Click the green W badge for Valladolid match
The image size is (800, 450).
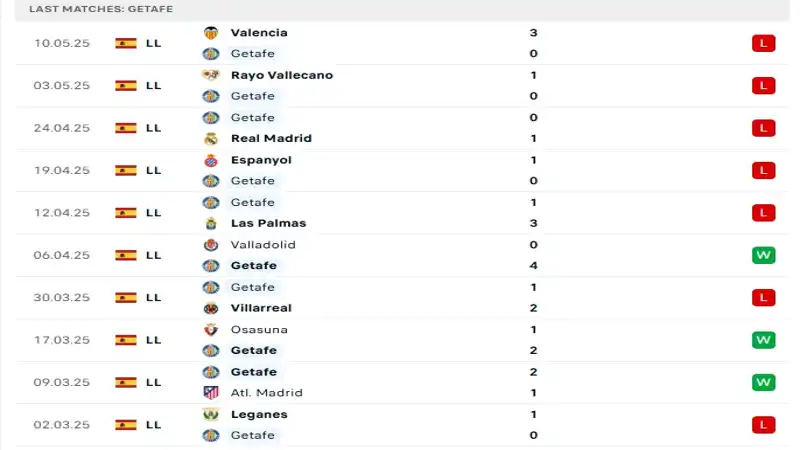764,255
